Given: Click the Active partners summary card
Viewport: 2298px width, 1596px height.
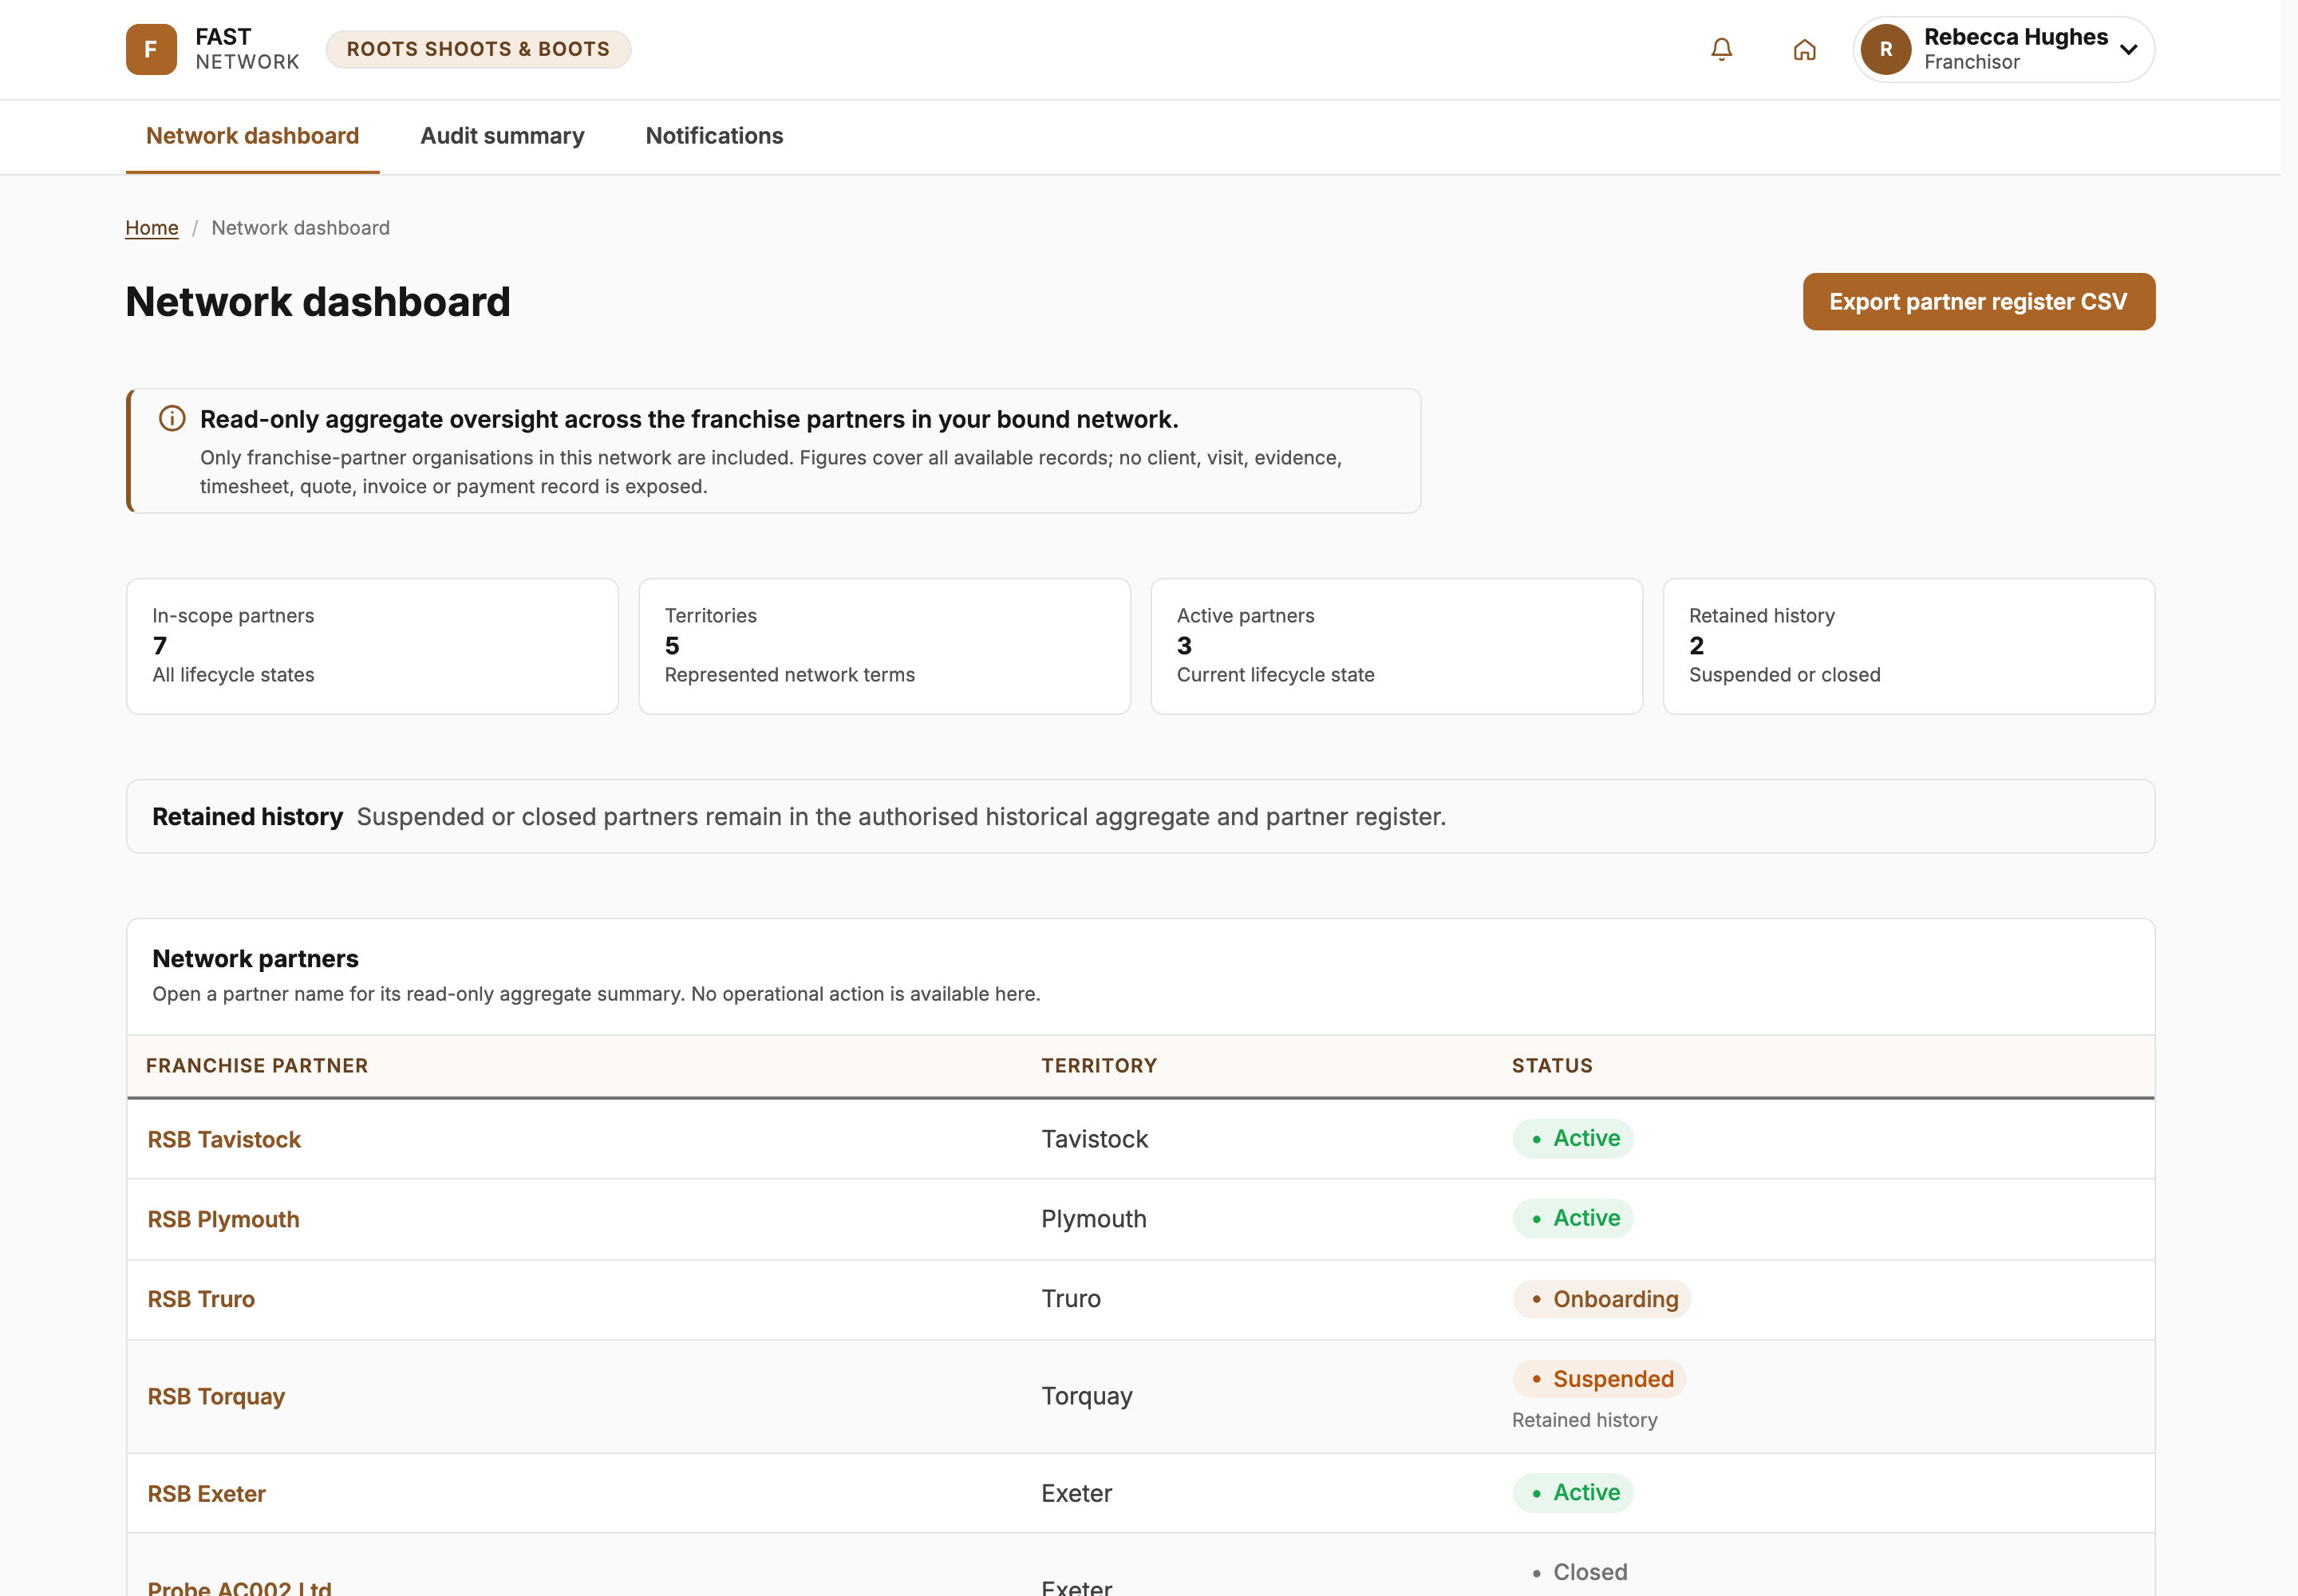Looking at the screenshot, I should click(1396, 646).
